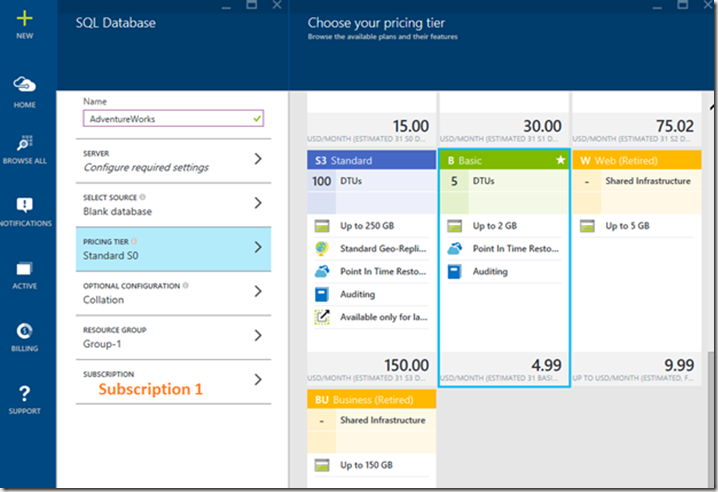718x492 pixels.
Task: Select the BU Business (Retired) tier header
Action: (x=371, y=399)
